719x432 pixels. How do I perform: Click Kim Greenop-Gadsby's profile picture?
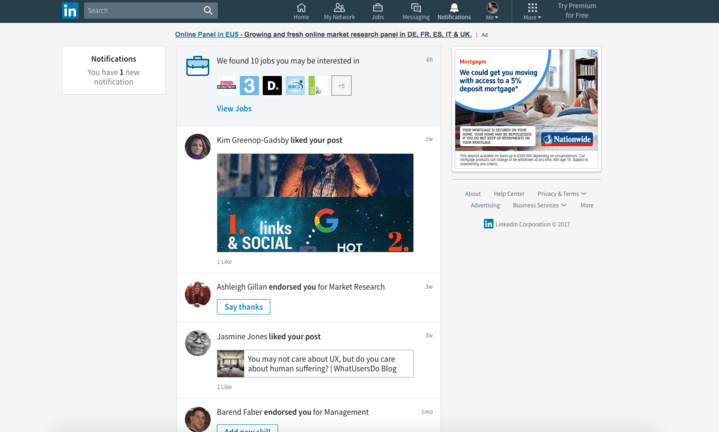[197, 147]
